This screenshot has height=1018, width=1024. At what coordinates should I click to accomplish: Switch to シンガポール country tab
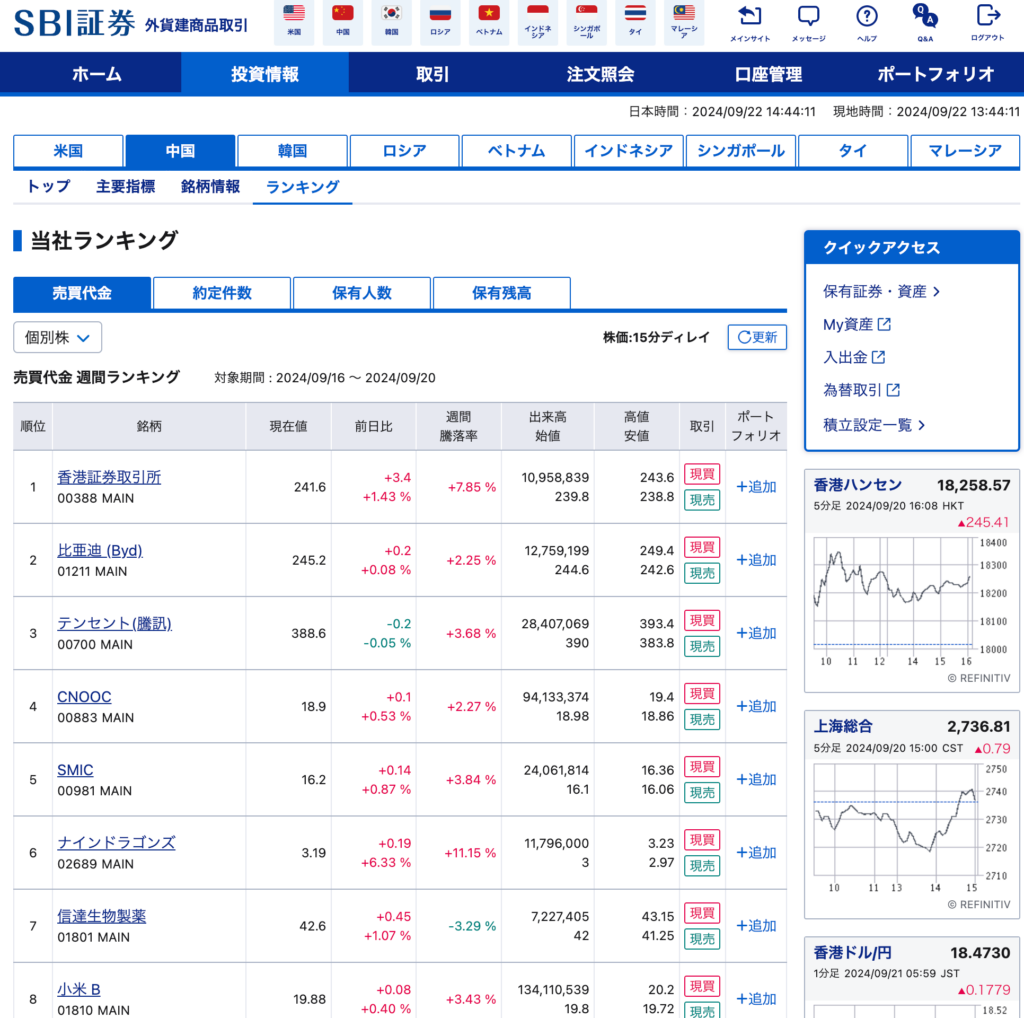pos(741,151)
